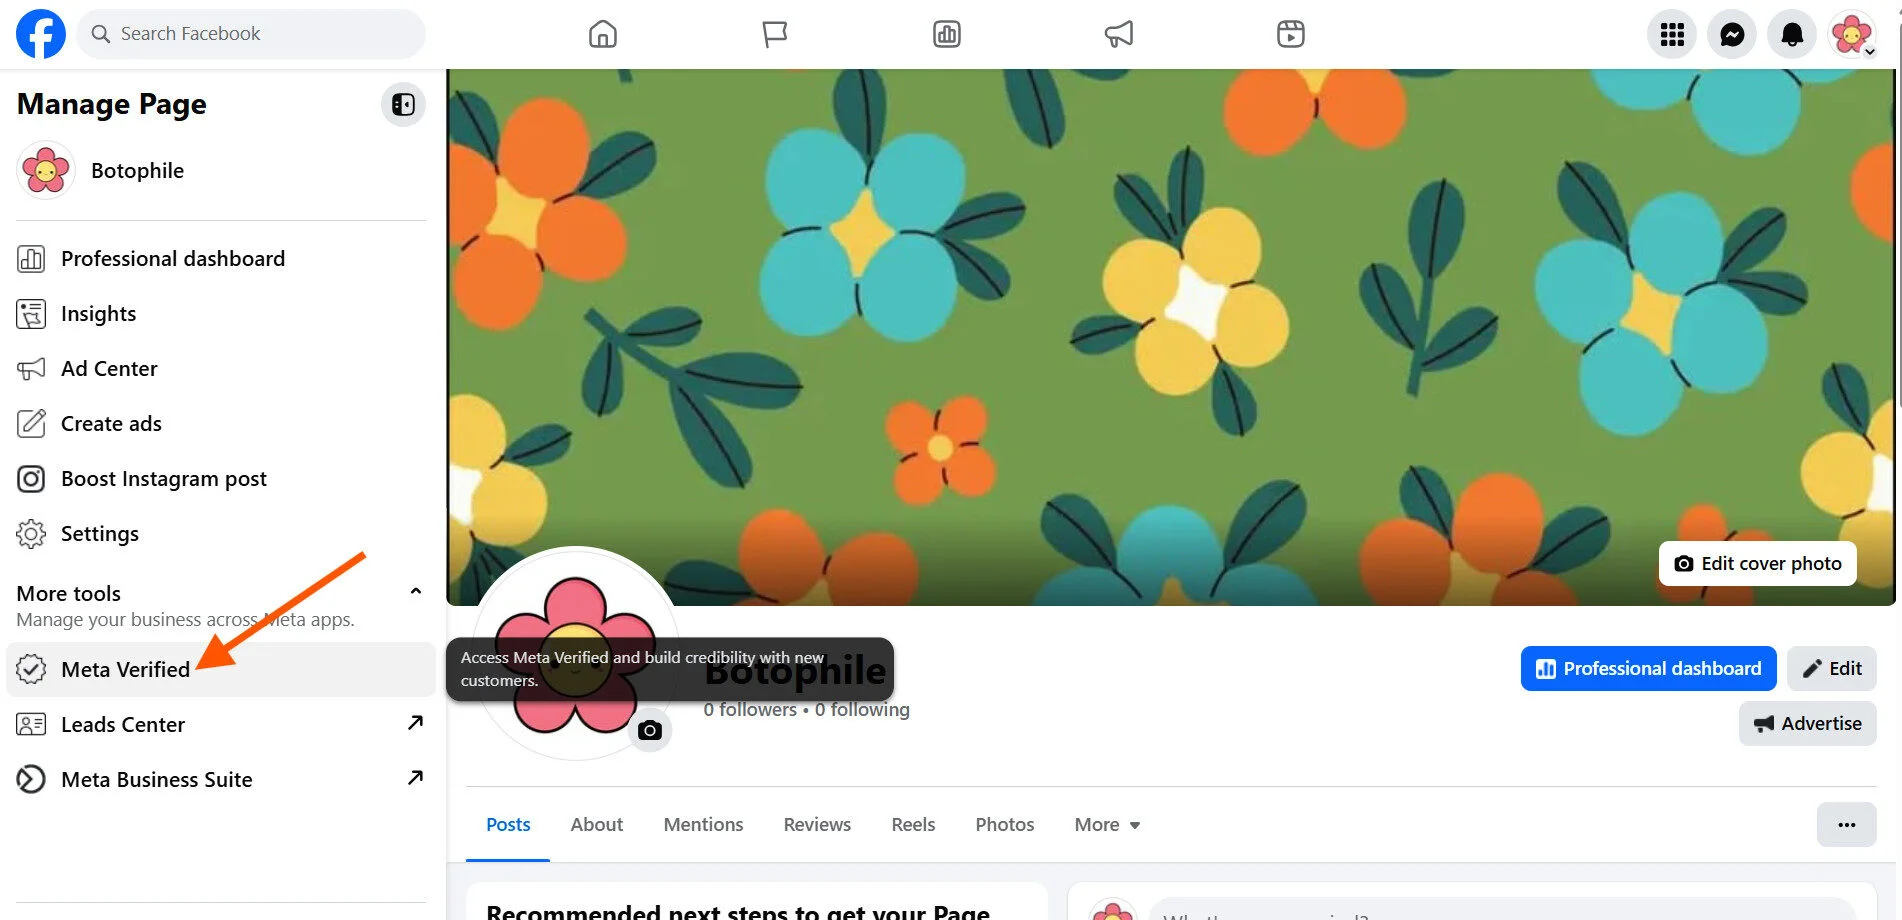Open Meta Verified in sidebar

[125, 670]
